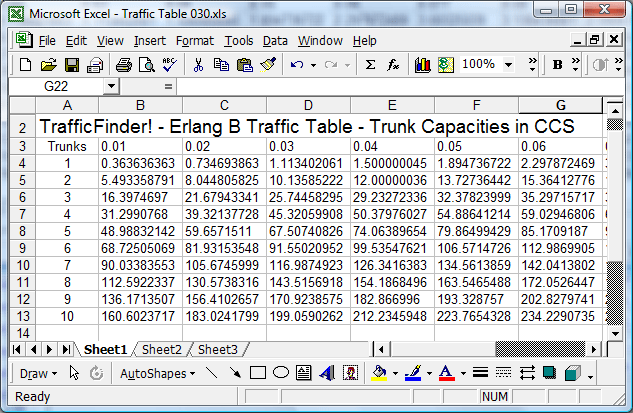
Task: Open the Edit menu
Action: click(76, 41)
